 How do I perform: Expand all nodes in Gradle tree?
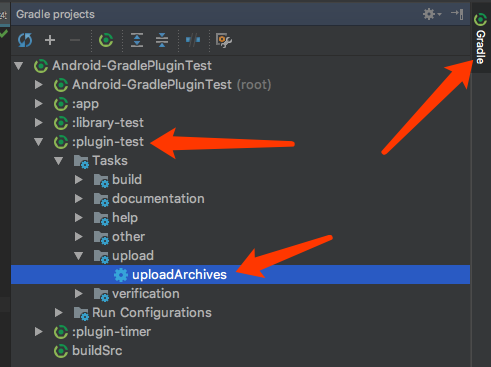137,40
